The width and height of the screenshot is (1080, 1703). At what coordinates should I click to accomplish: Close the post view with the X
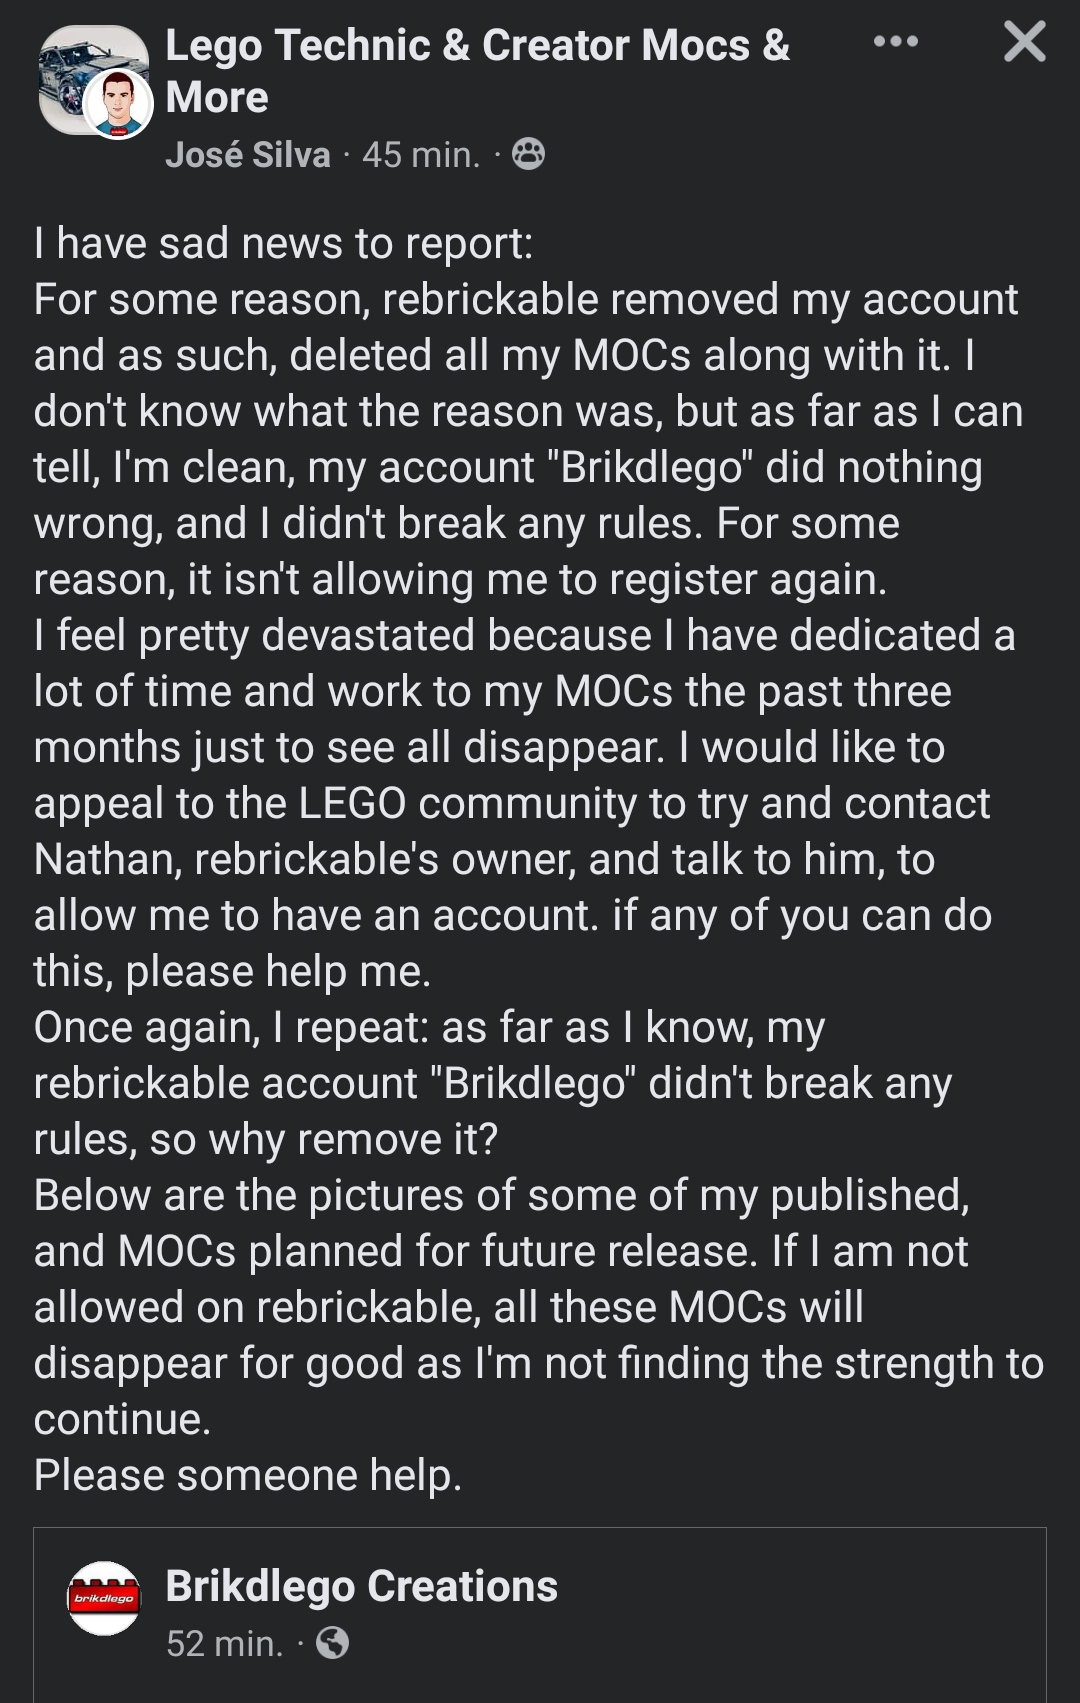point(1024,42)
